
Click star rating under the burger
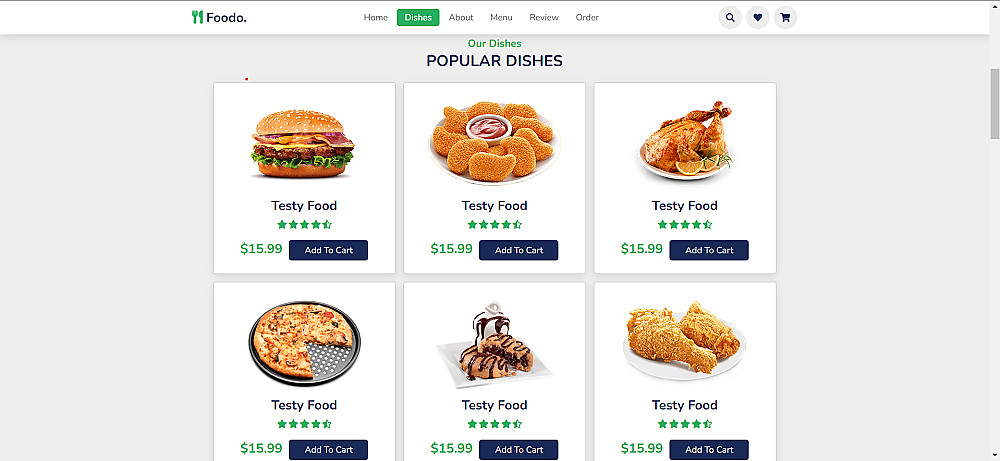[x=304, y=224]
